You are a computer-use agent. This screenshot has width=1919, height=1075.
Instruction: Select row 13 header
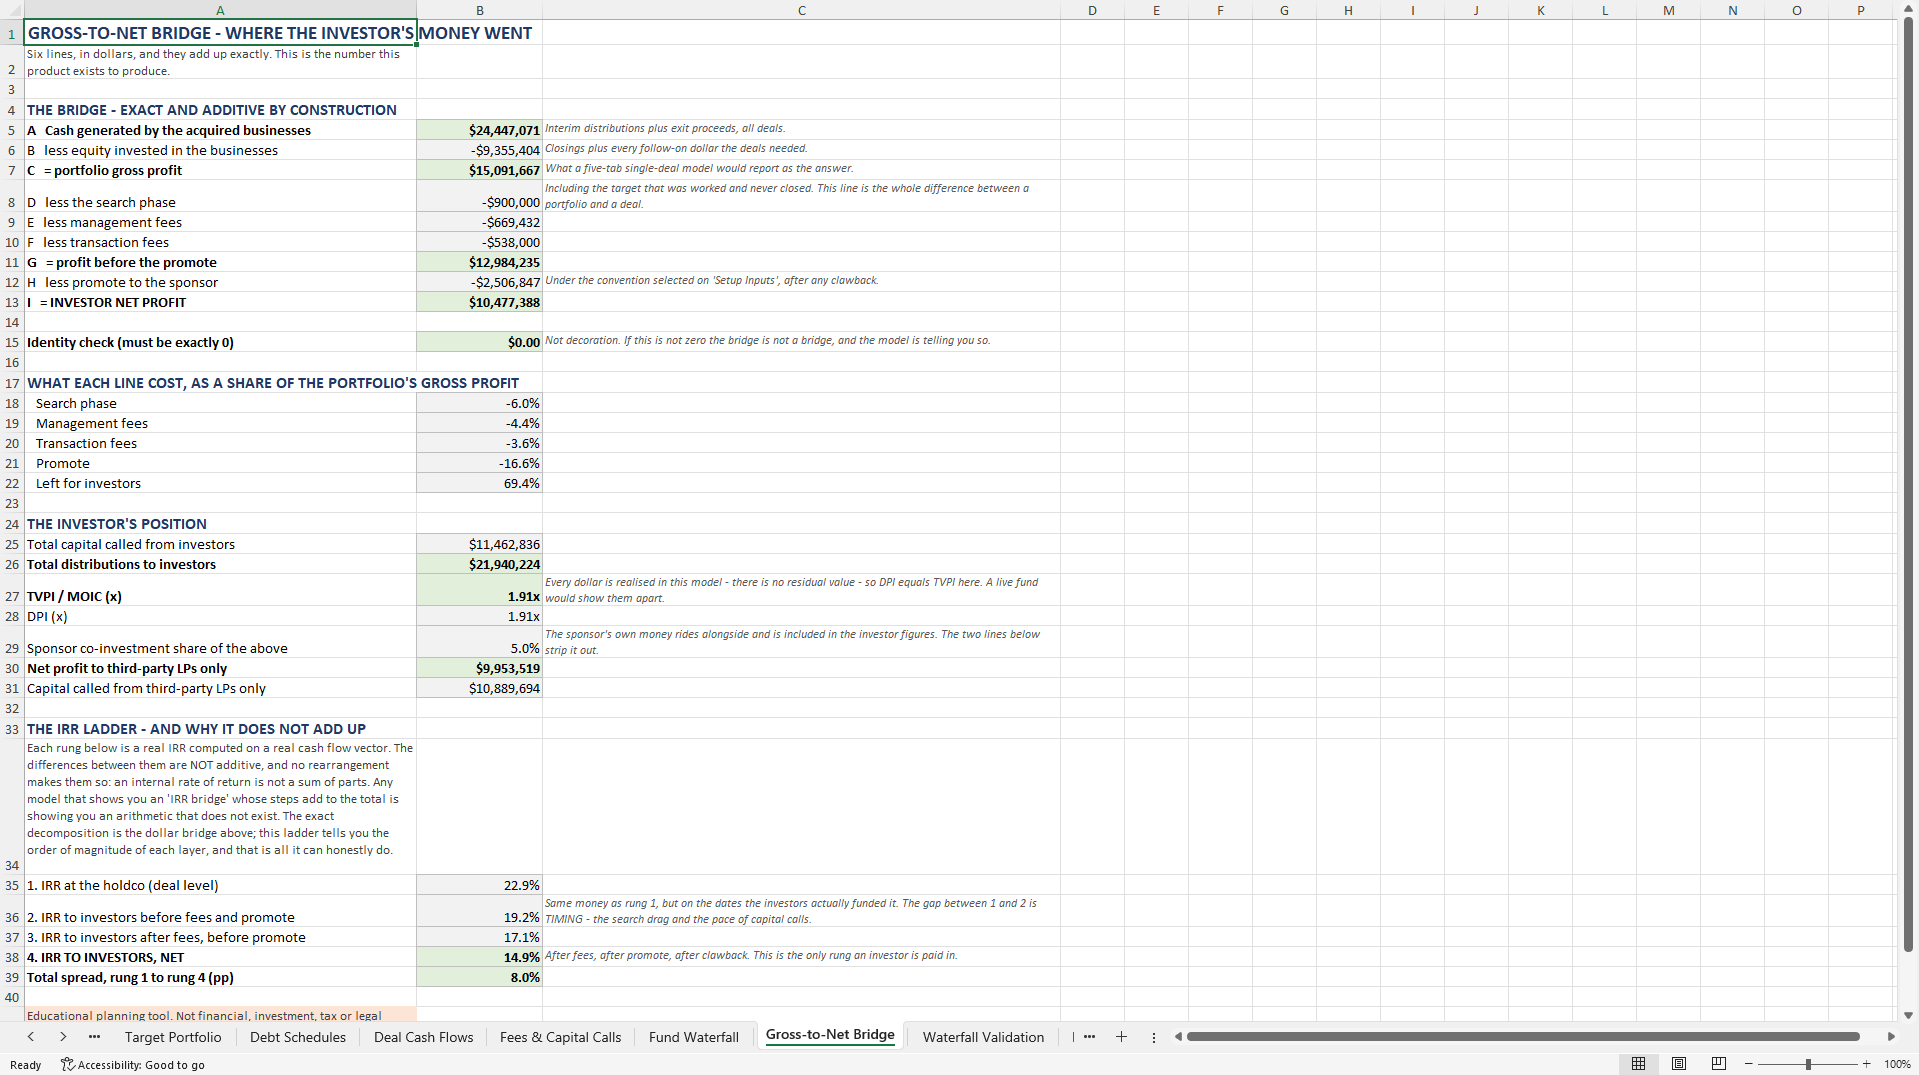point(12,302)
